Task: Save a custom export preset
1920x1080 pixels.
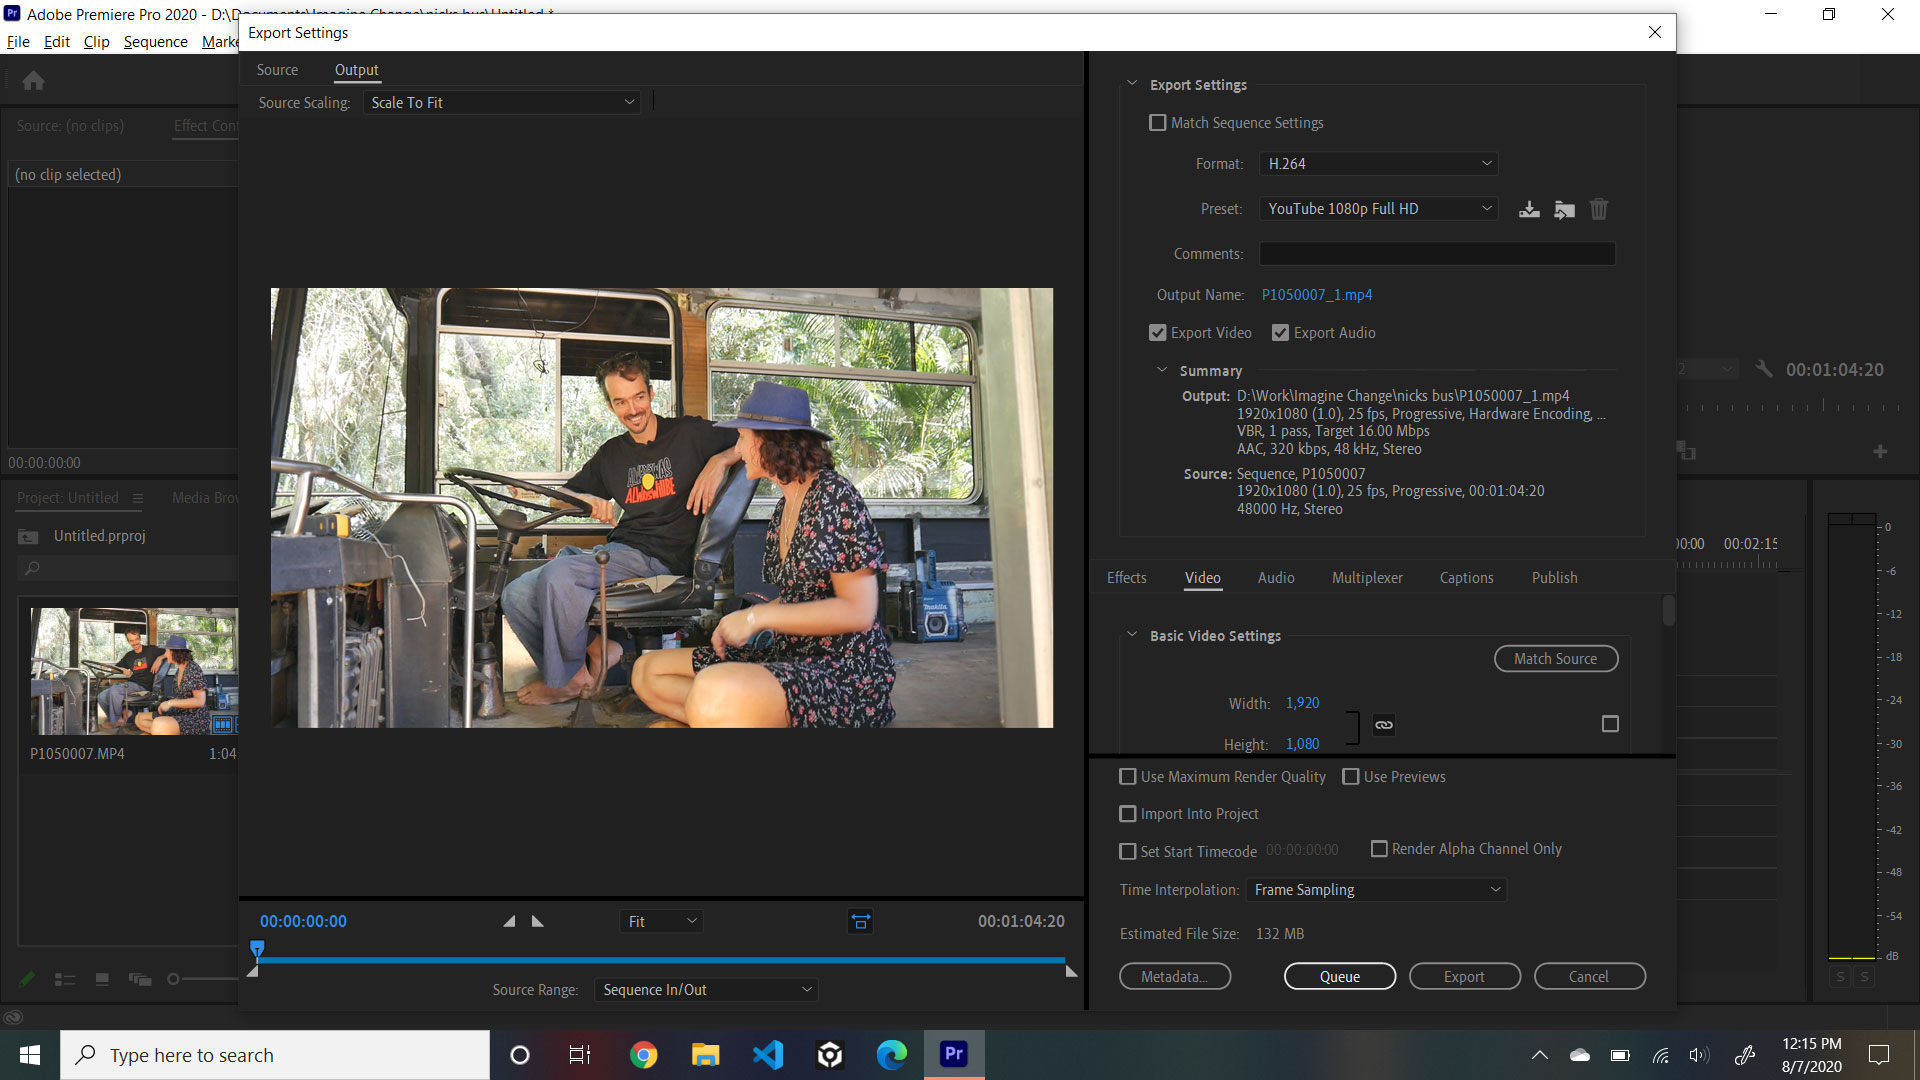Action: point(1529,209)
